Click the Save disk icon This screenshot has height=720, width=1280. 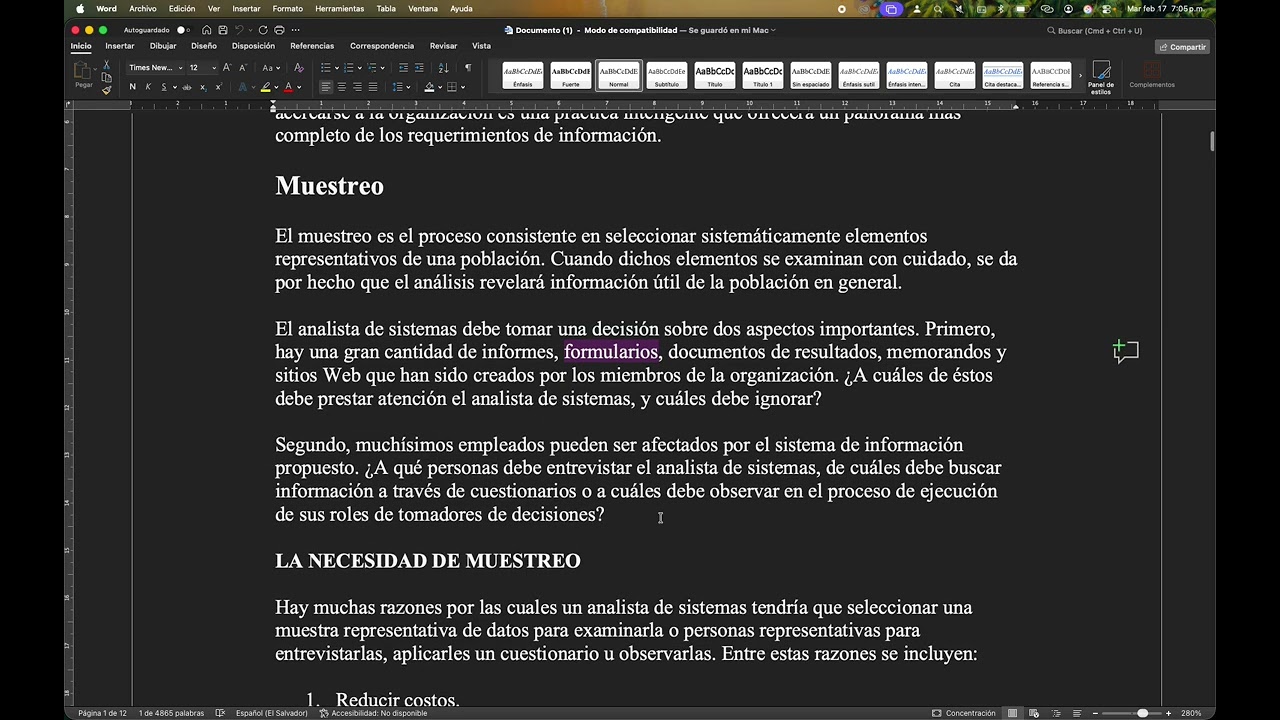221,30
